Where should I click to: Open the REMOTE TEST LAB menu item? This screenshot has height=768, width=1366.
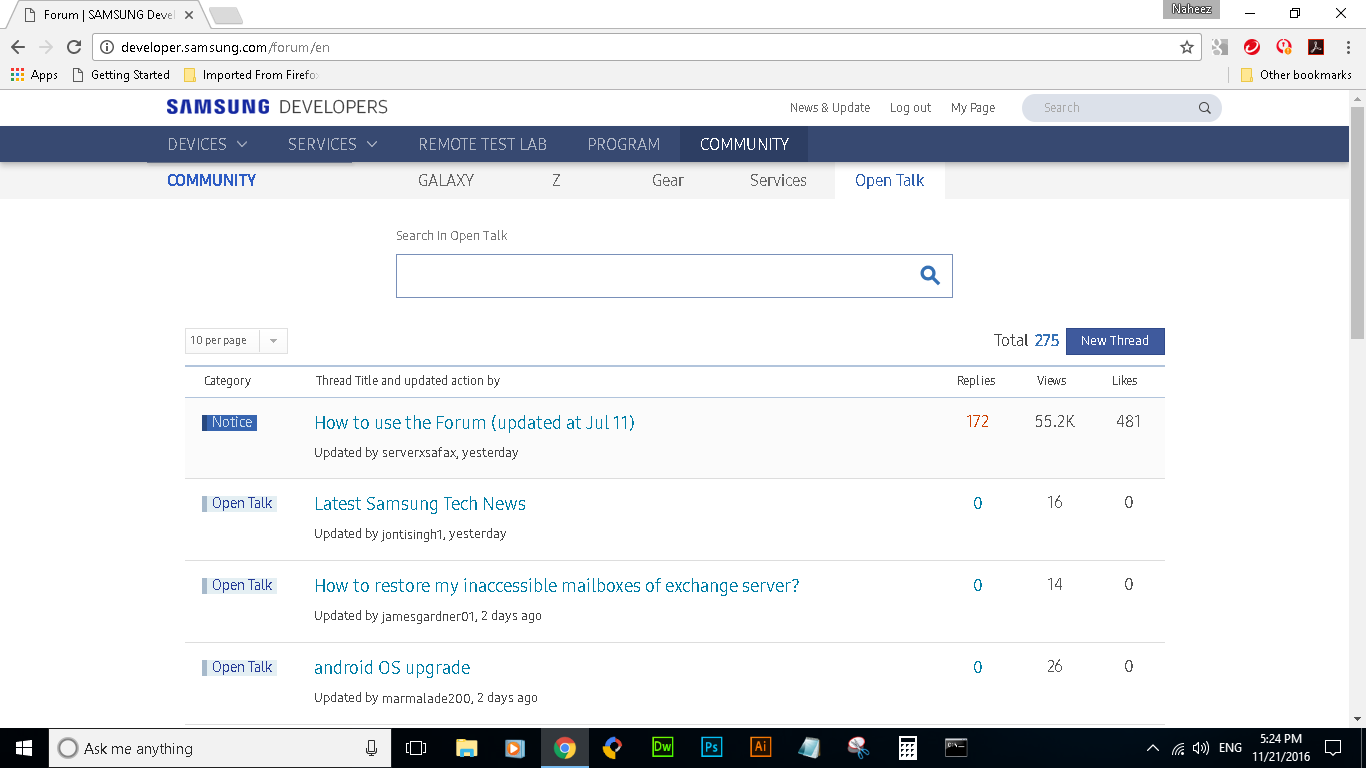(x=482, y=144)
